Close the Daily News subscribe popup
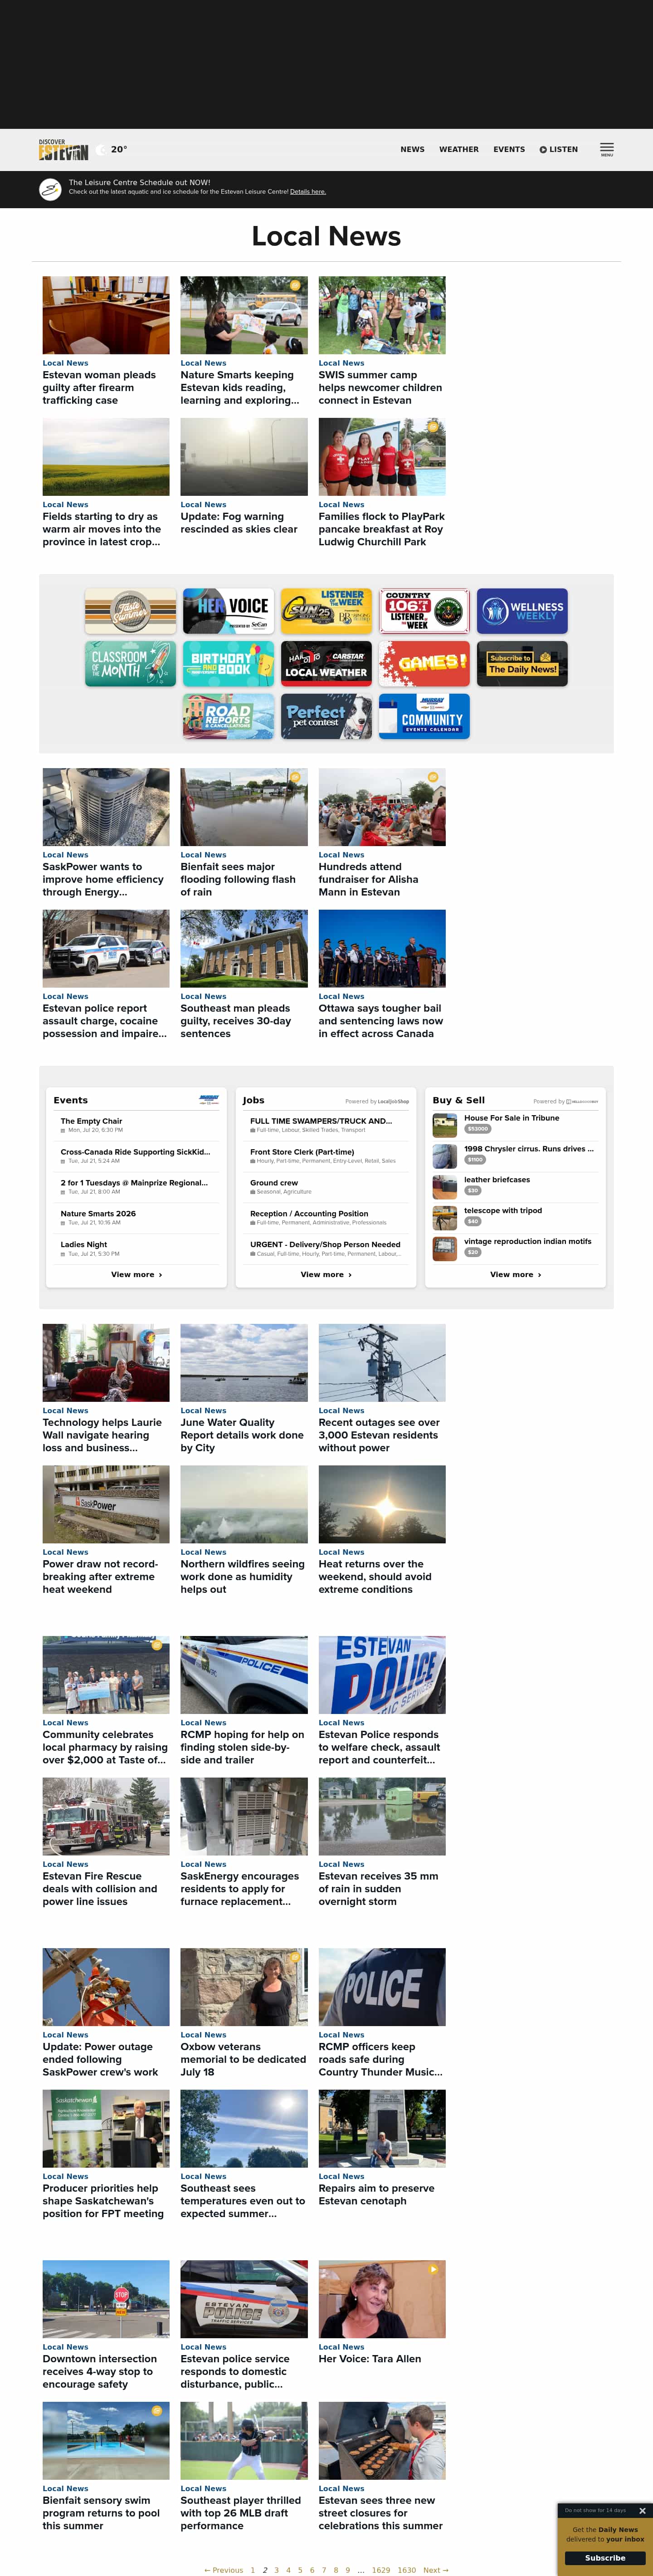The image size is (653, 2576). 642,2511
